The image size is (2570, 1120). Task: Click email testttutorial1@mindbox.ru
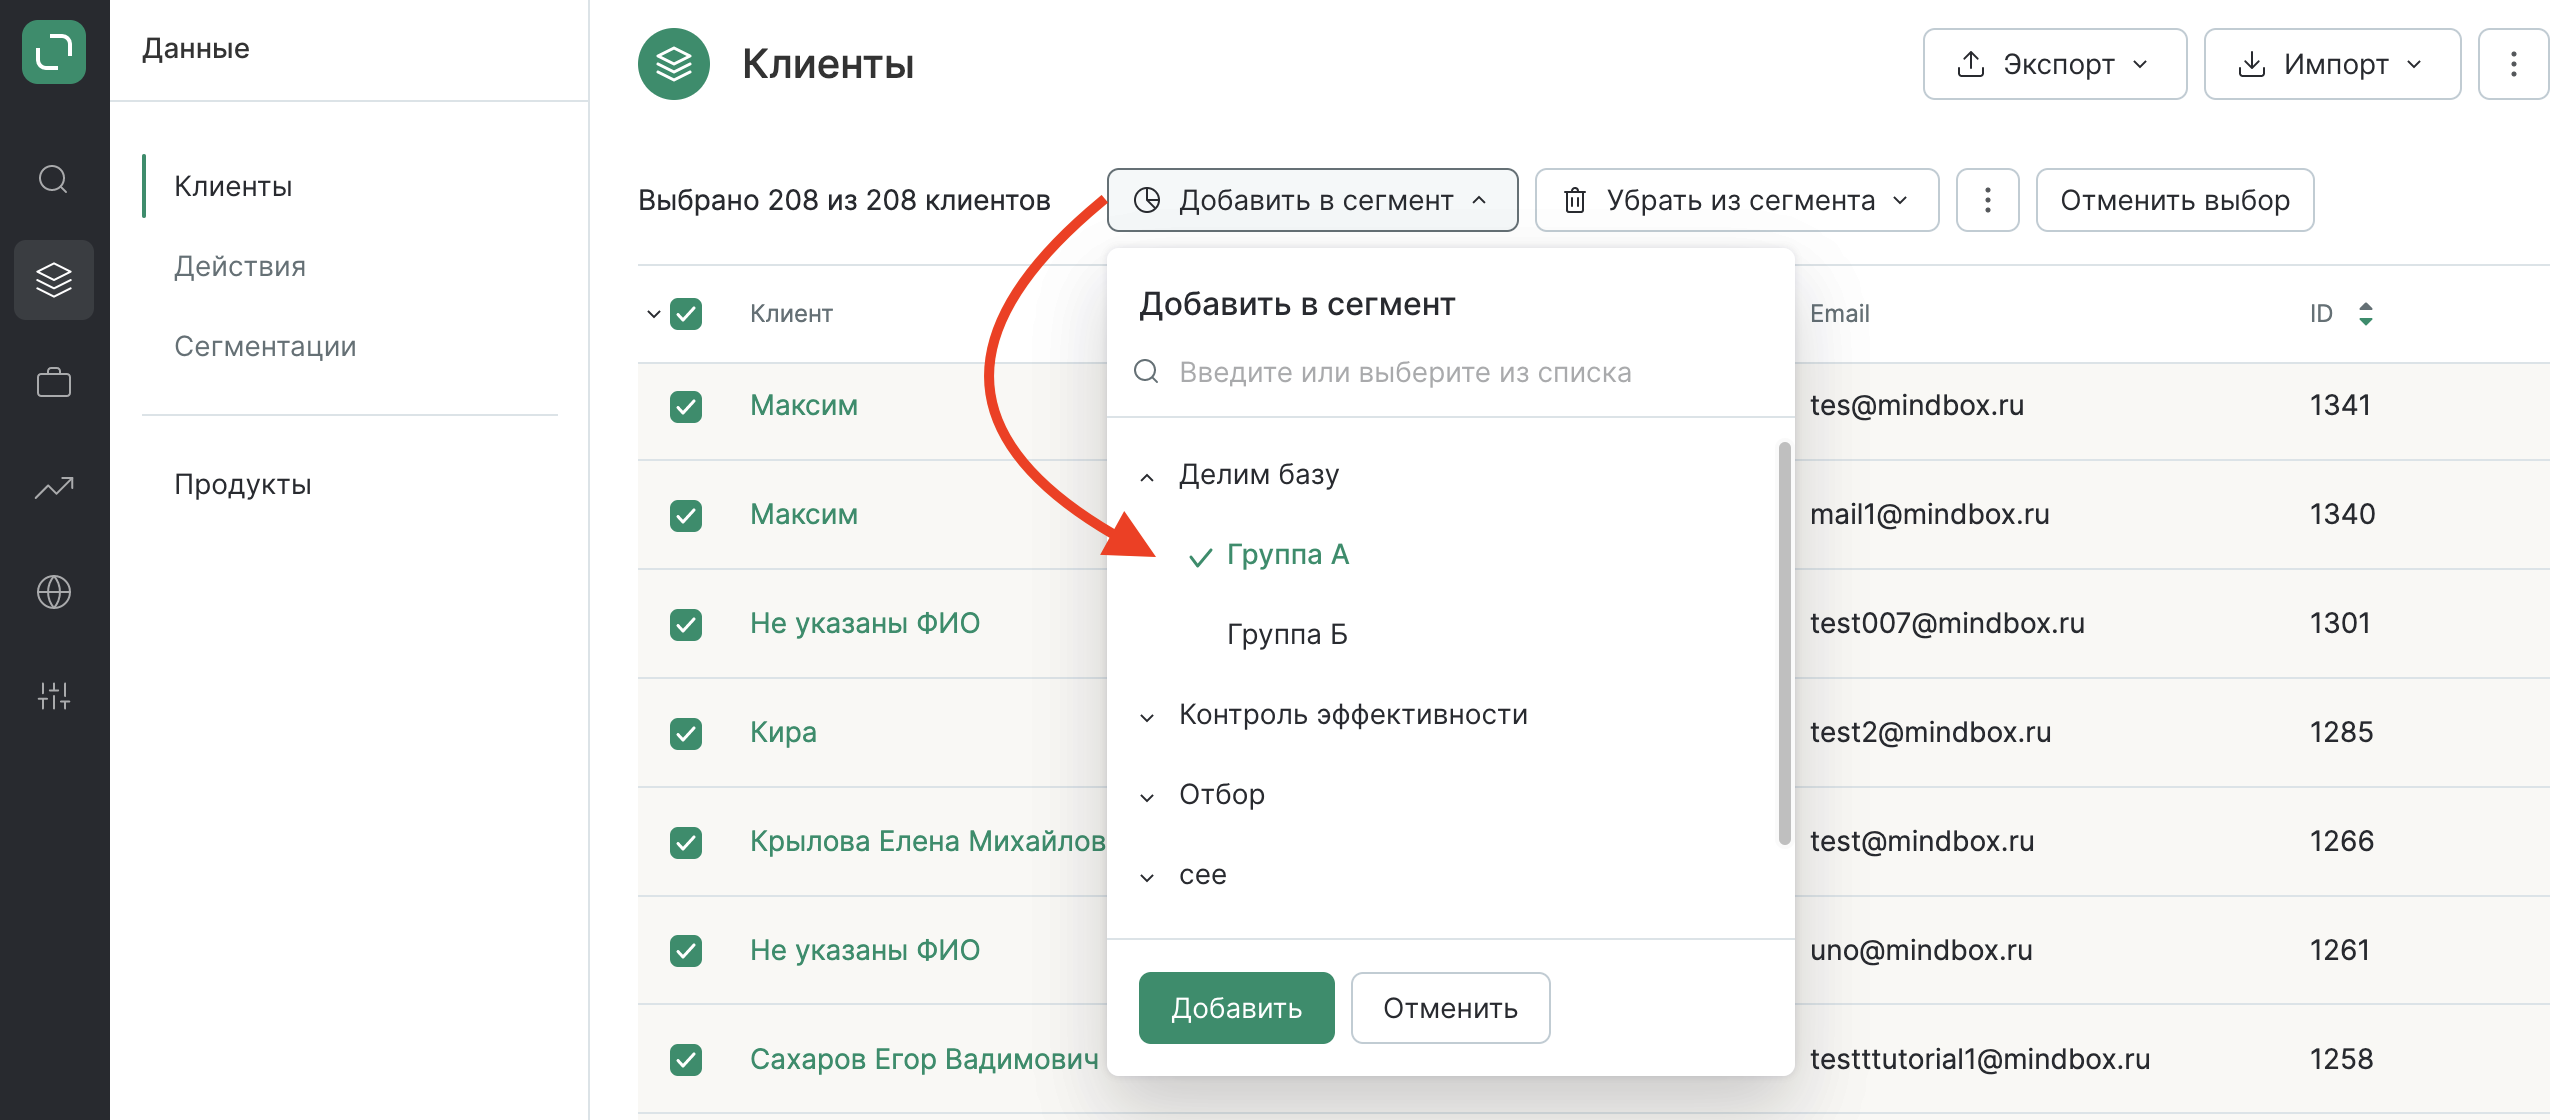(x=1980, y=1059)
